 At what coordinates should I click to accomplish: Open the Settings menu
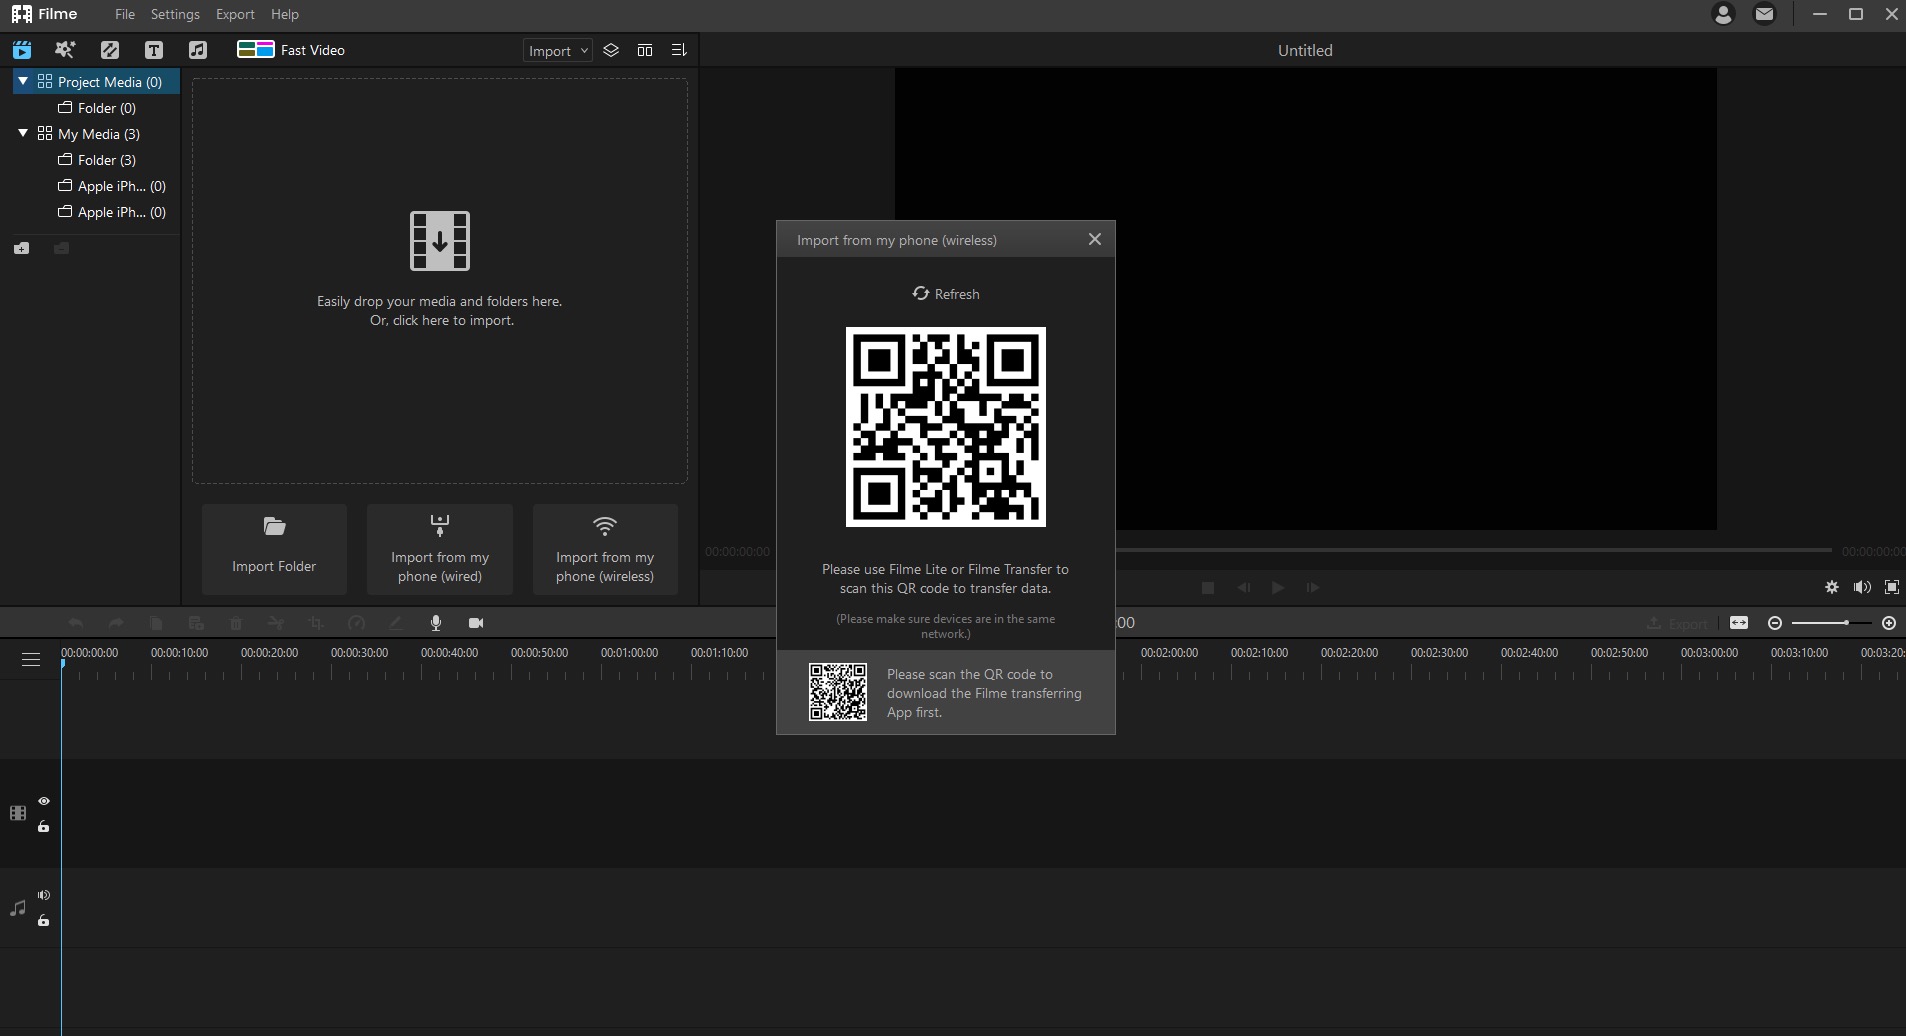point(175,14)
